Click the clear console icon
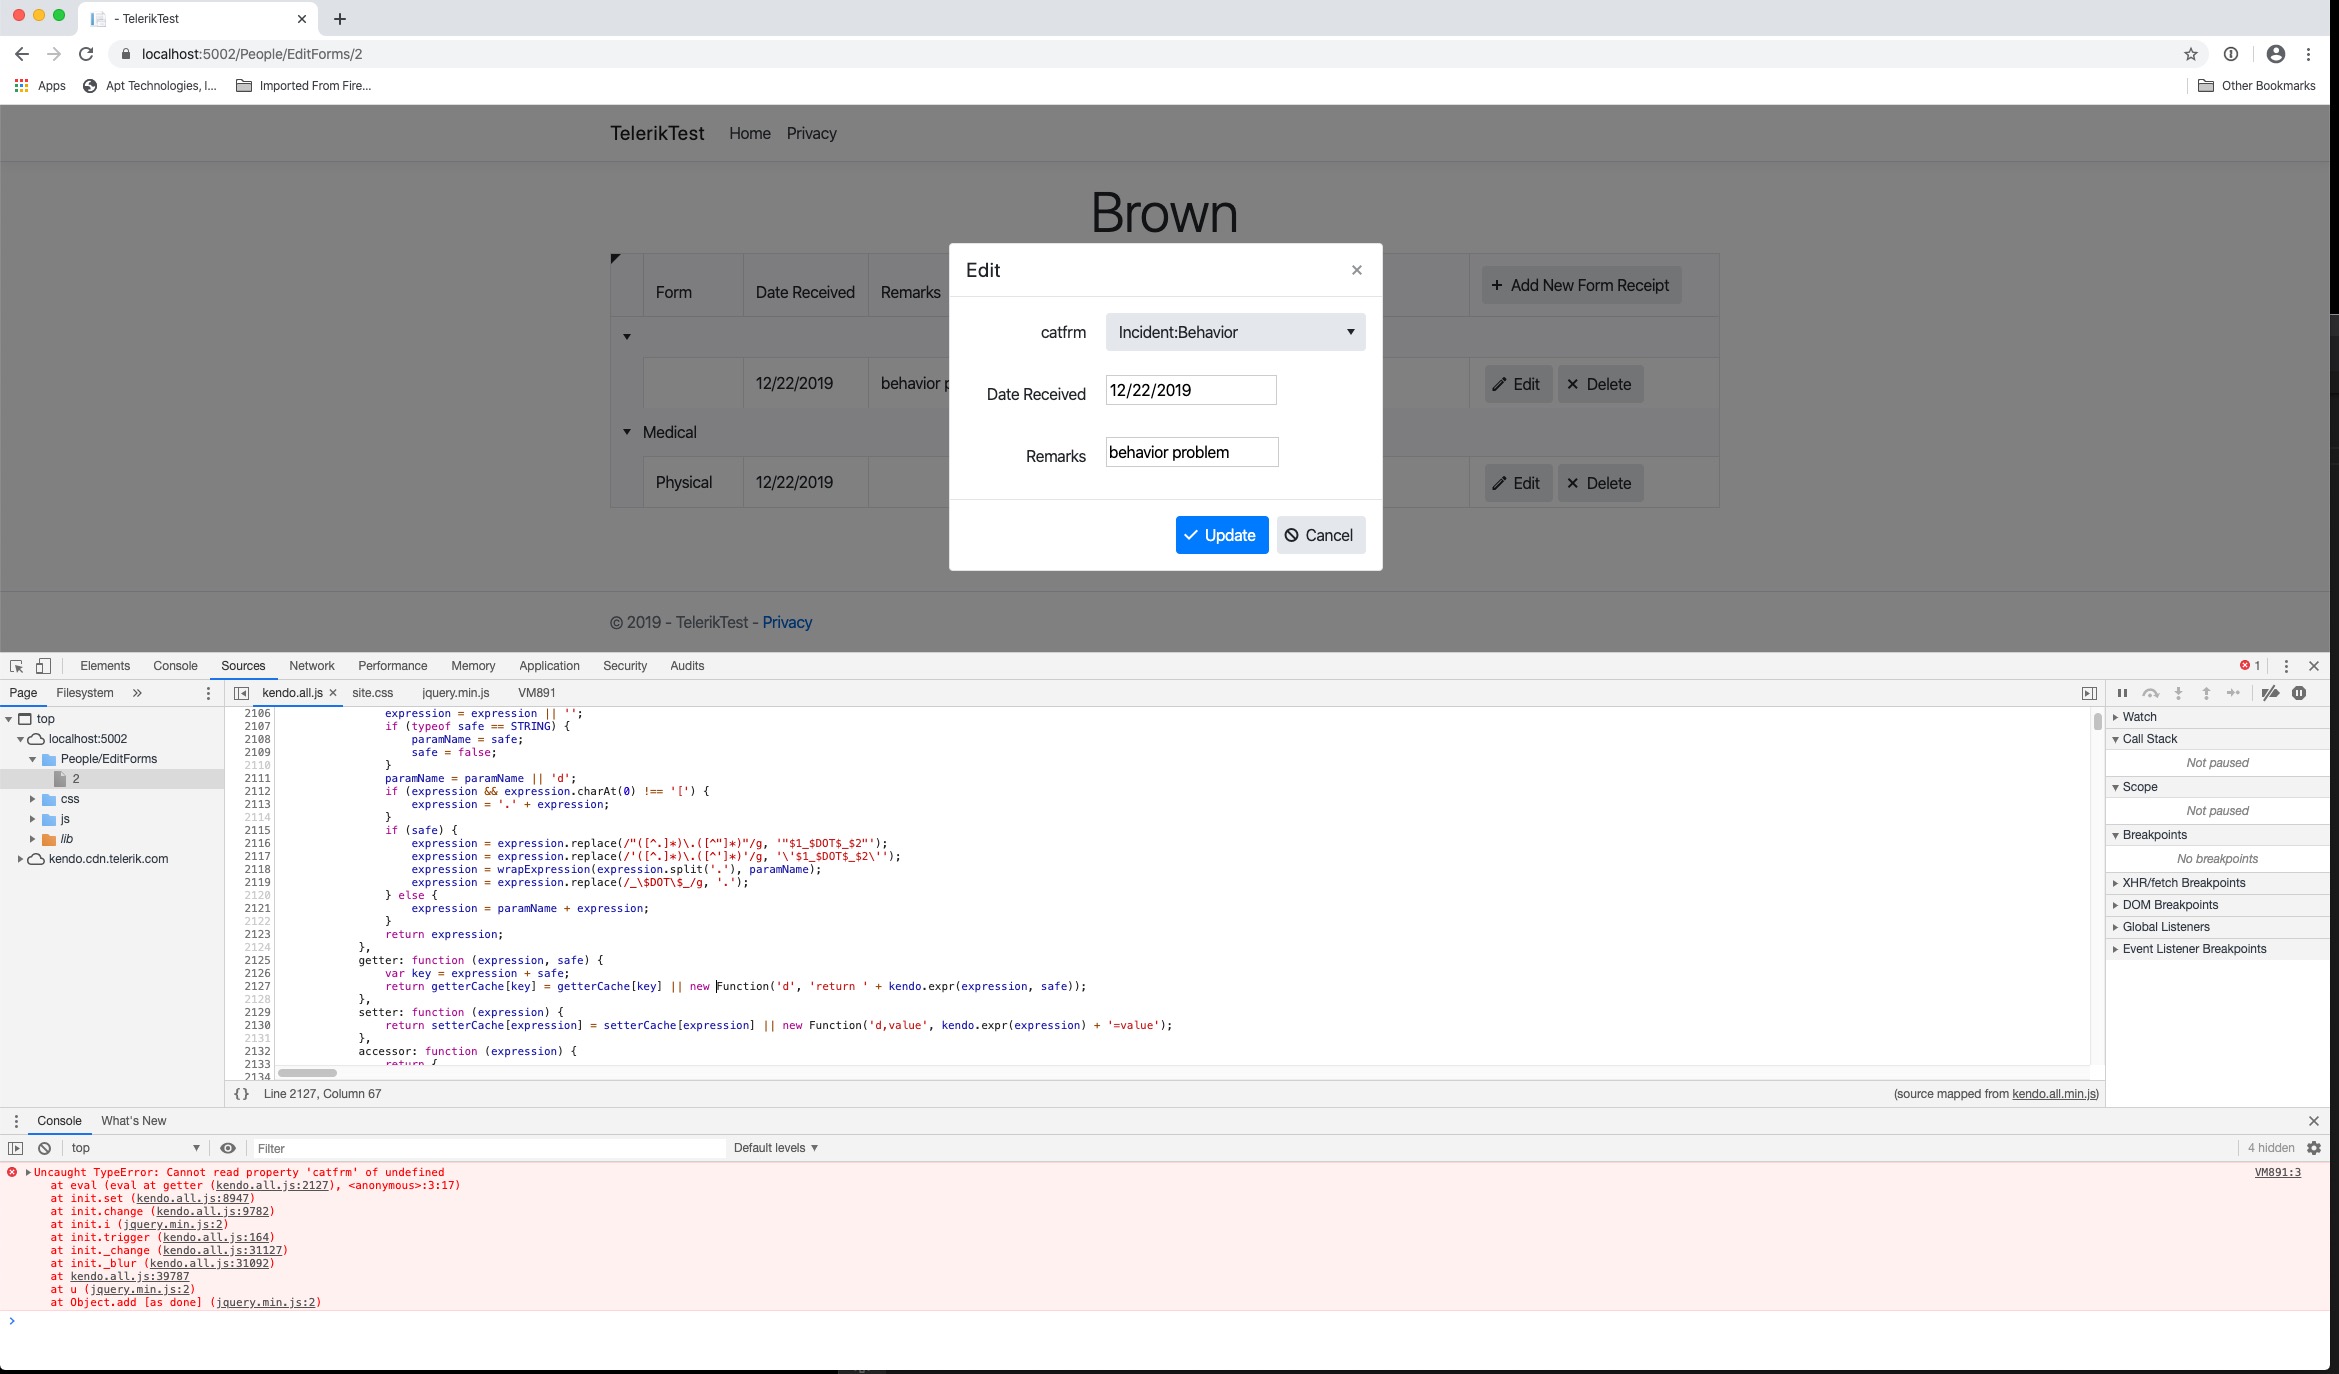Image resolution: width=2339 pixels, height=1374 pixels. click(x=44, y=1148)
